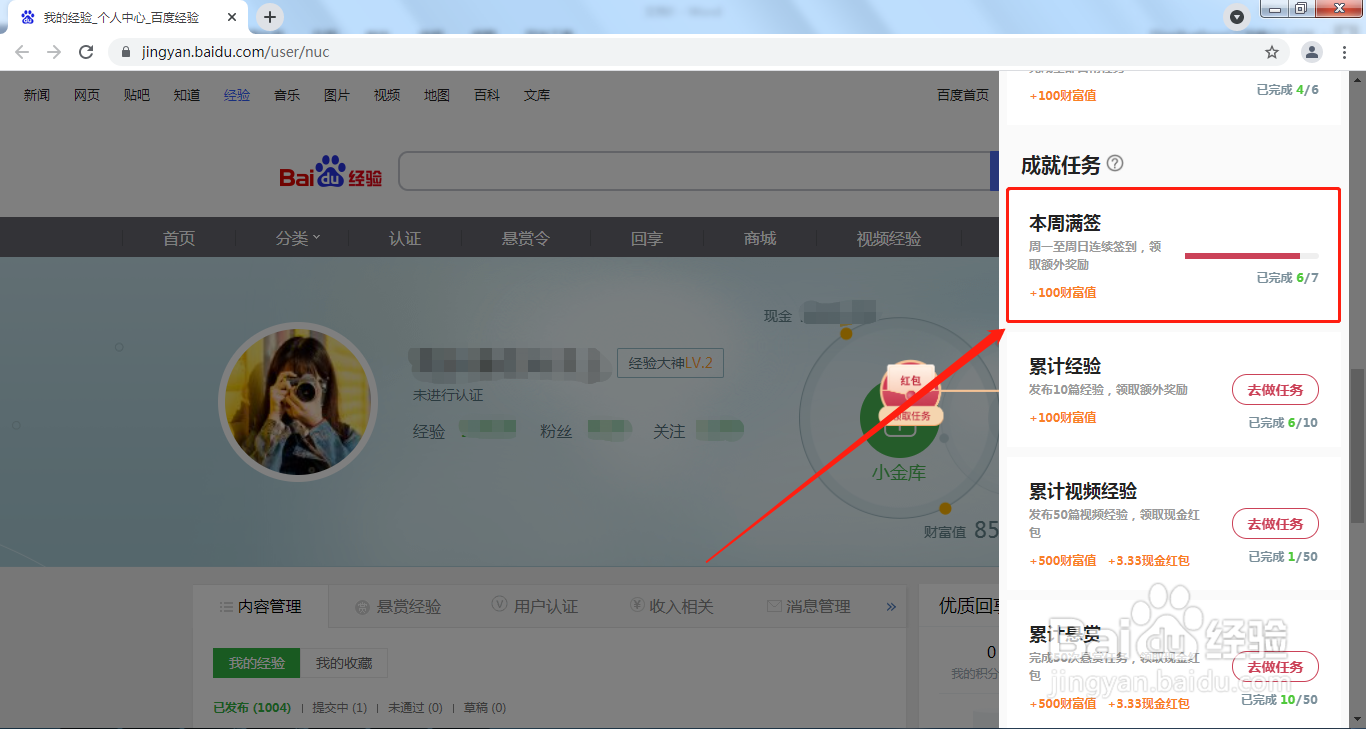Open 回享 in navigation bar
Viewport: 1366px width, 729px height.
click(x=647, y=238)
